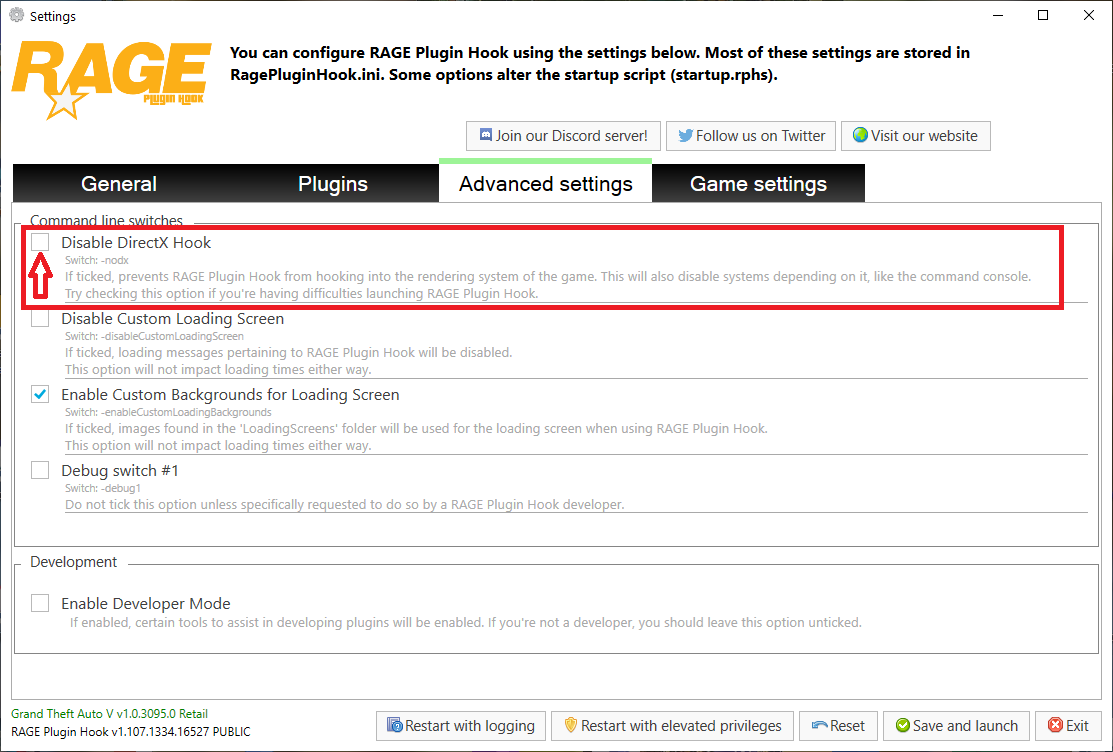Click Follow us on Twitter button
This screenshot has width=1113, height=752.
coord(751,136)
